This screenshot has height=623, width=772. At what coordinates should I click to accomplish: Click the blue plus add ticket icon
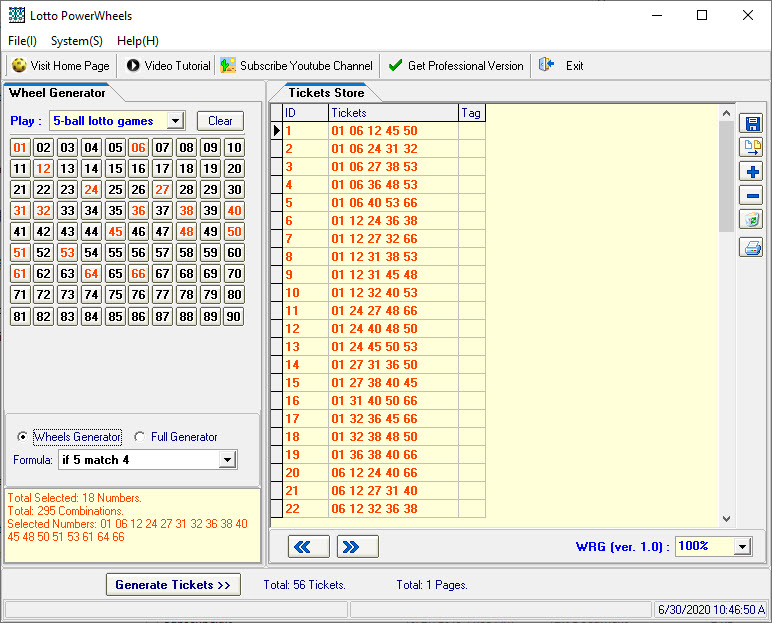(752, 171)
